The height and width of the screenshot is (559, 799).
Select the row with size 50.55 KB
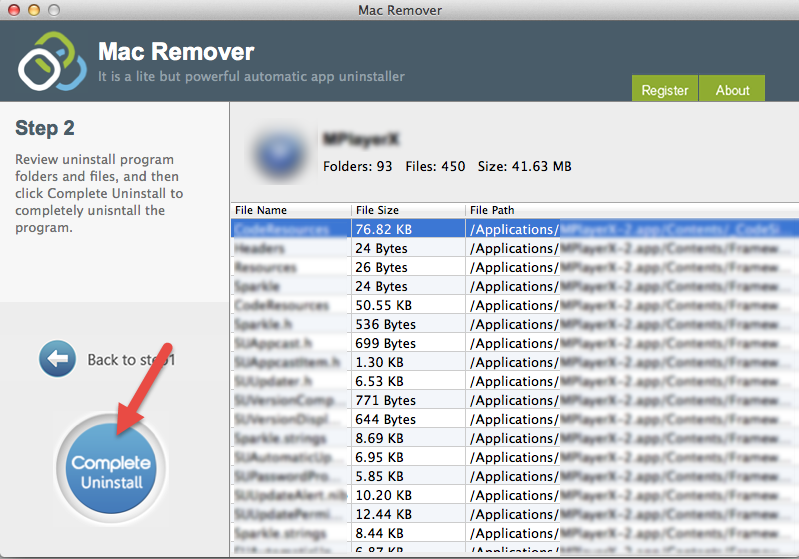(x=515, y=305)
